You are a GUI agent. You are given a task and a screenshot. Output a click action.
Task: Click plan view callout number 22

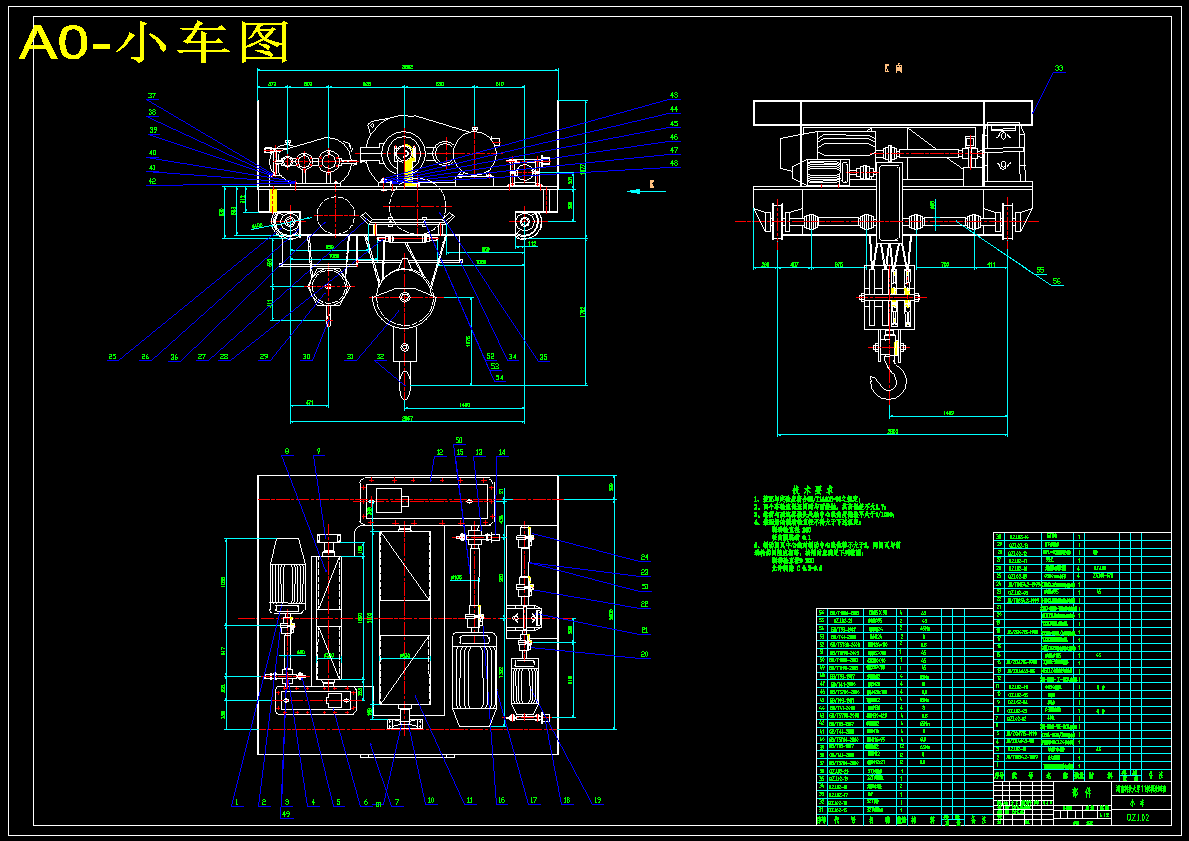[x=645, y=604]
